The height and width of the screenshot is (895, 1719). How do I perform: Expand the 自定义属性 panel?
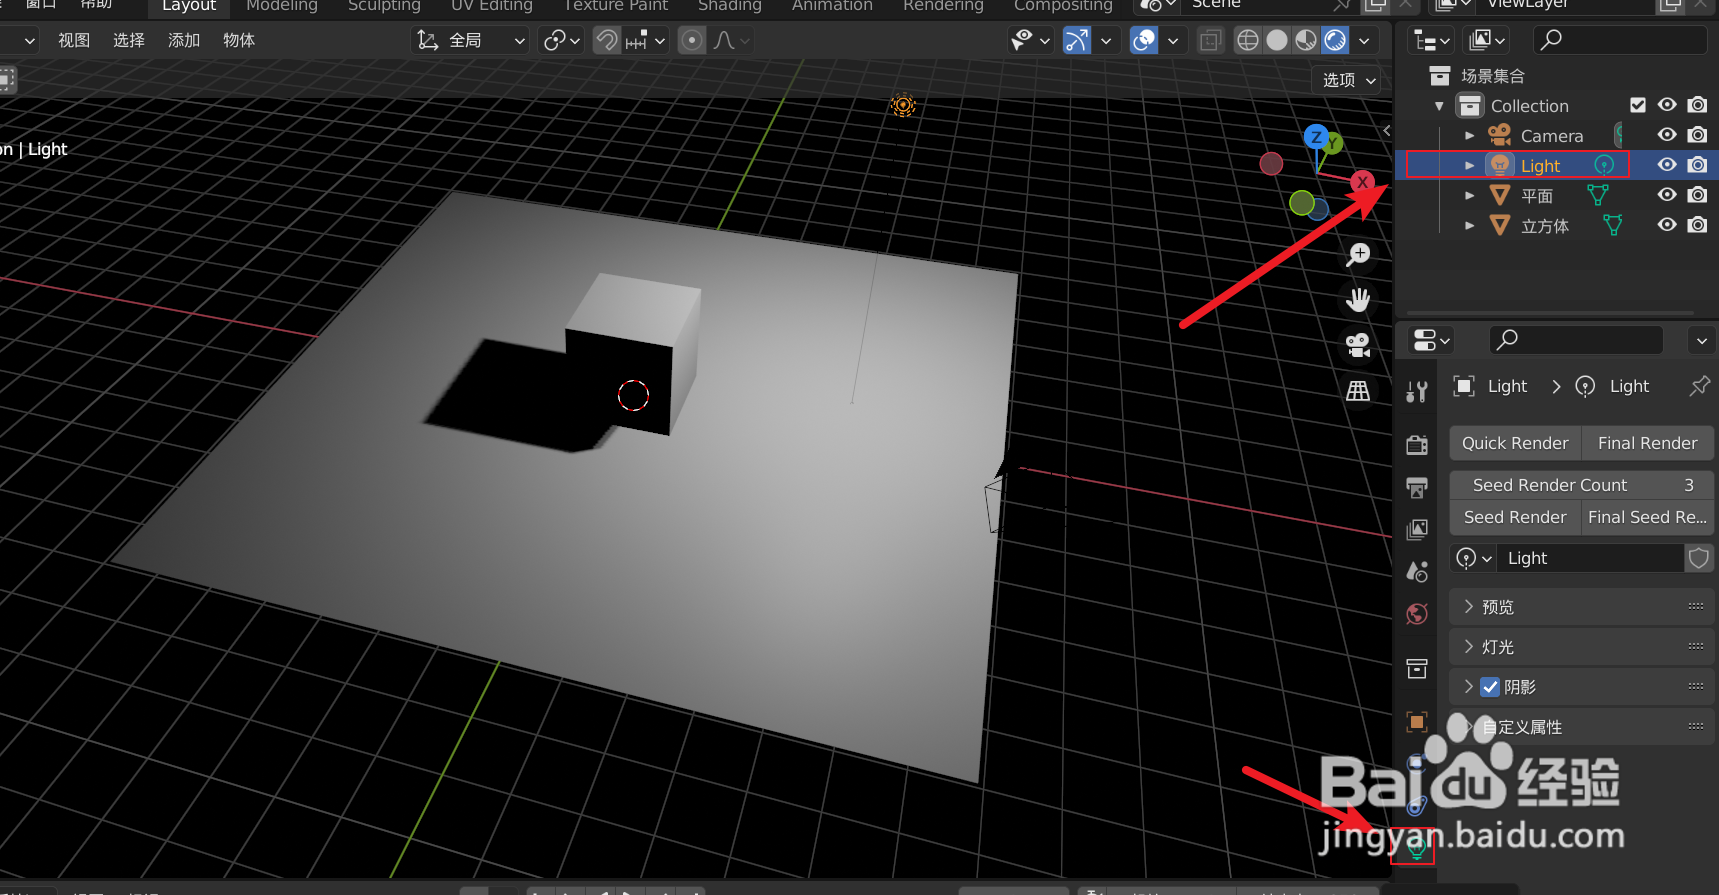(1582, 727)
